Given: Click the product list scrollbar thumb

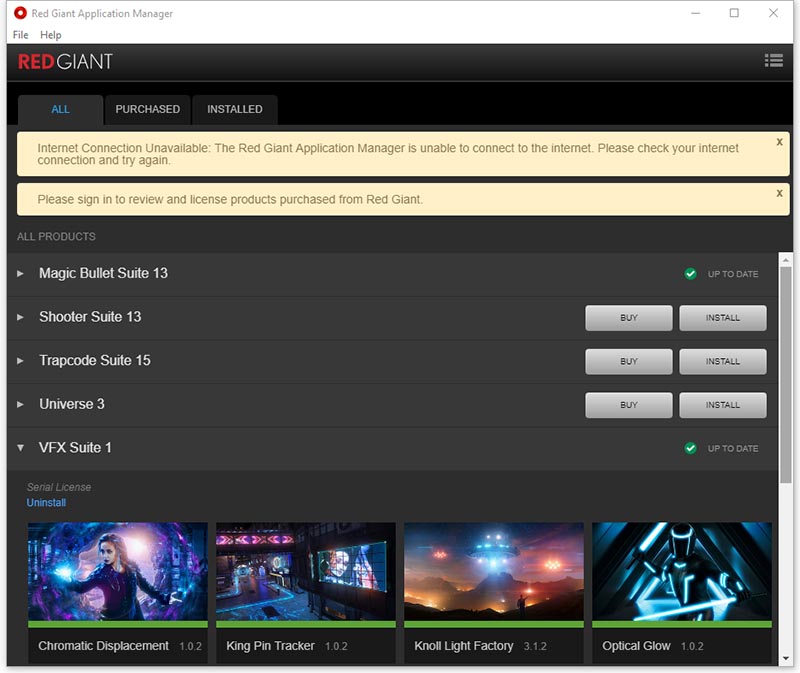Looking at the screenshot, I should (785, 375).
